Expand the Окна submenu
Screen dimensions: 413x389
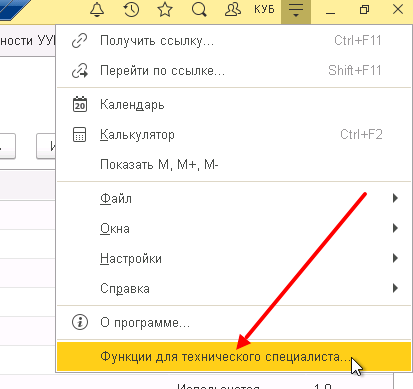pos(234,229)
